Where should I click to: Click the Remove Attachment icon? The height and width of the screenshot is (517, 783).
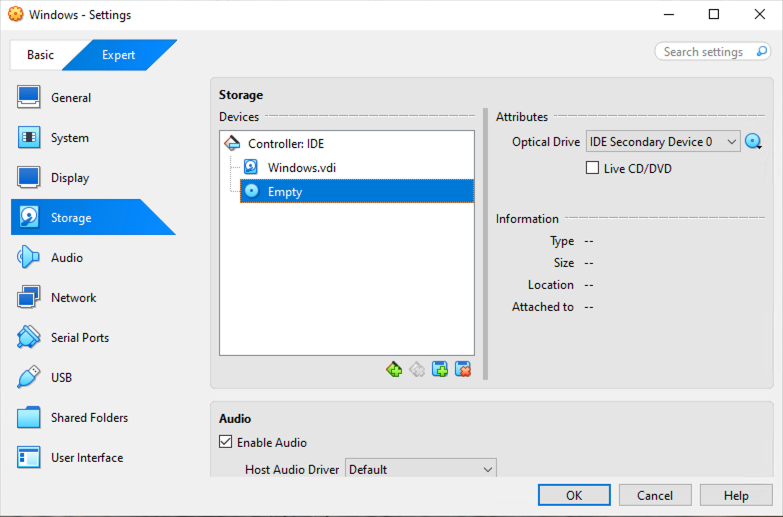coord(463,370)
